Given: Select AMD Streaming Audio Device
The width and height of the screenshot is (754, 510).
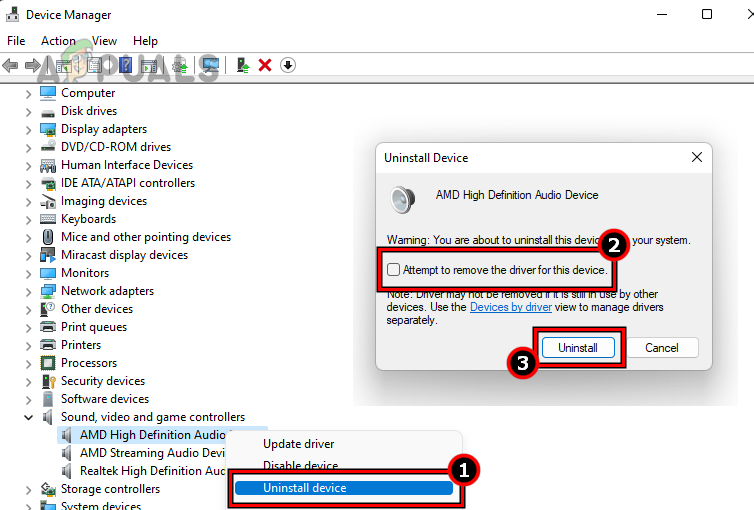Looking at the screenshot, I should (x=152, y=453).
